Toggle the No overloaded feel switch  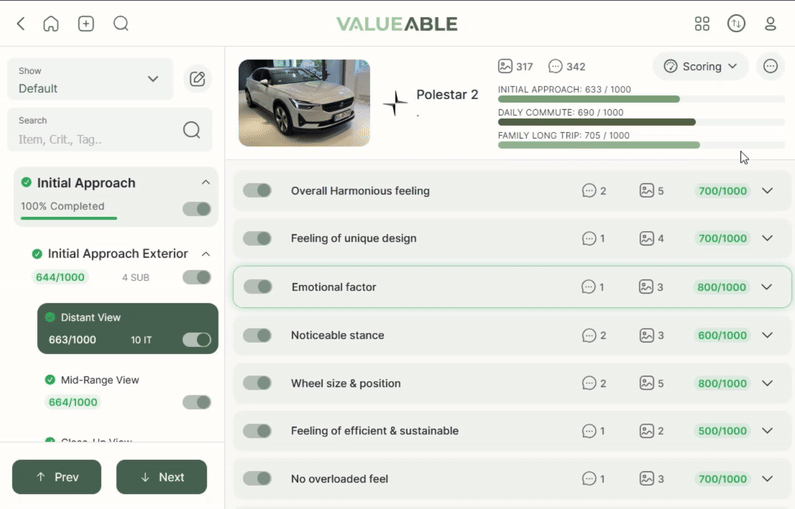pyautogui.click(x=257, y=478)
